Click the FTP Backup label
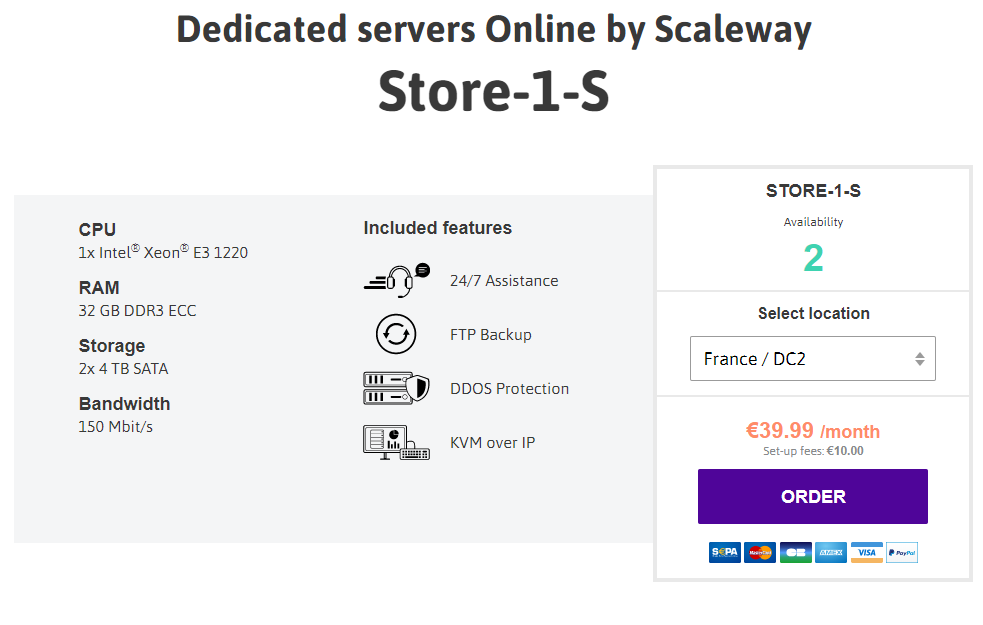Screen dimensions: 983x625 tap(490, 335)
